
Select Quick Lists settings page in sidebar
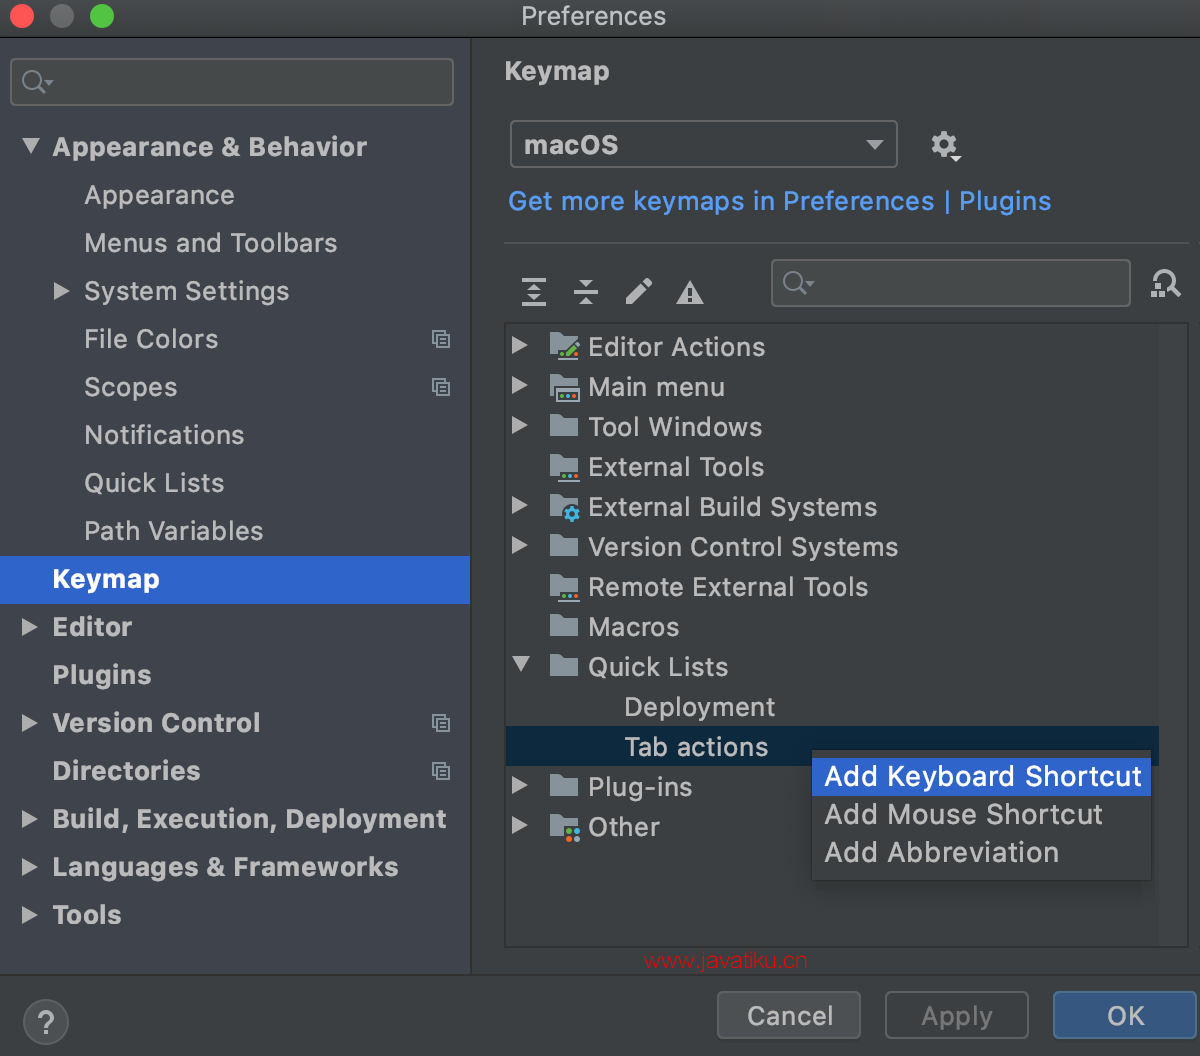[x=154, y=483]
